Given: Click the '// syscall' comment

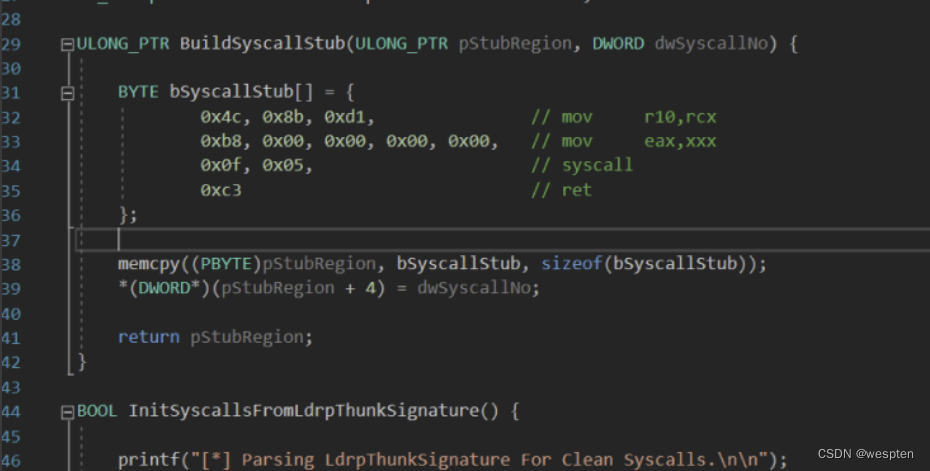Looking at the screenshot, I should 582,166.
